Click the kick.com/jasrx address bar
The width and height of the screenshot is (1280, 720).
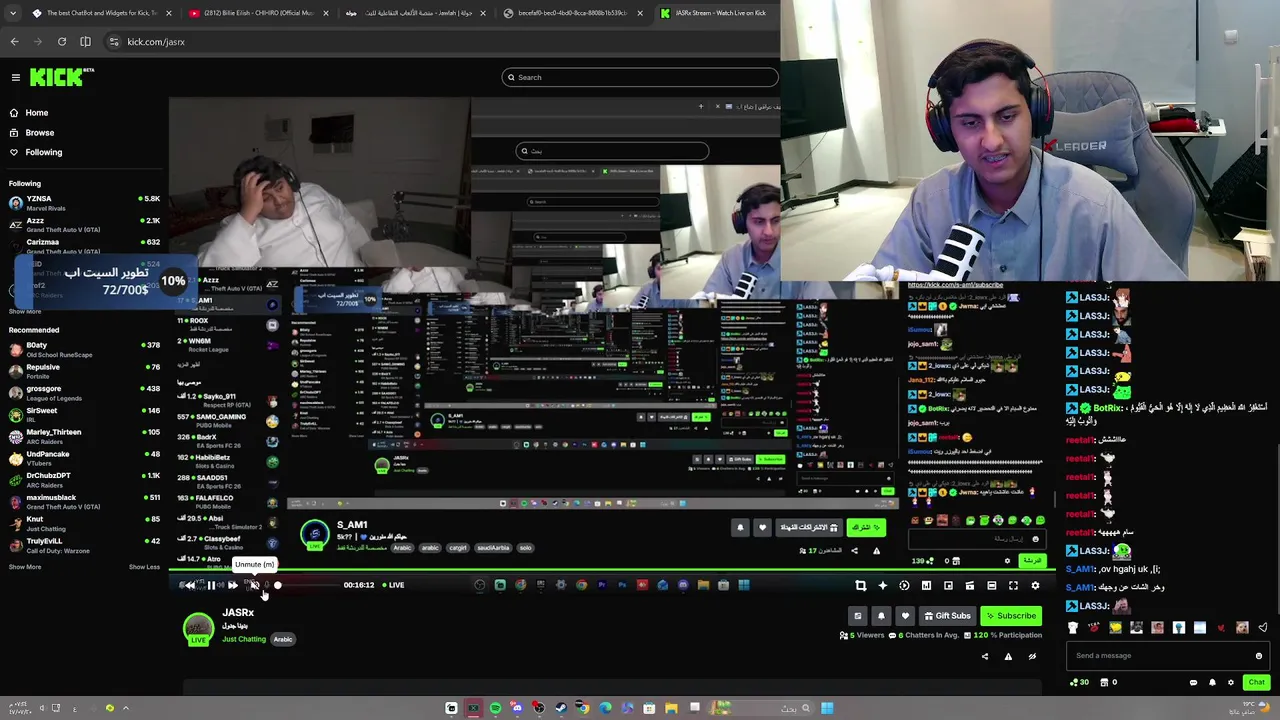(440, 42)
